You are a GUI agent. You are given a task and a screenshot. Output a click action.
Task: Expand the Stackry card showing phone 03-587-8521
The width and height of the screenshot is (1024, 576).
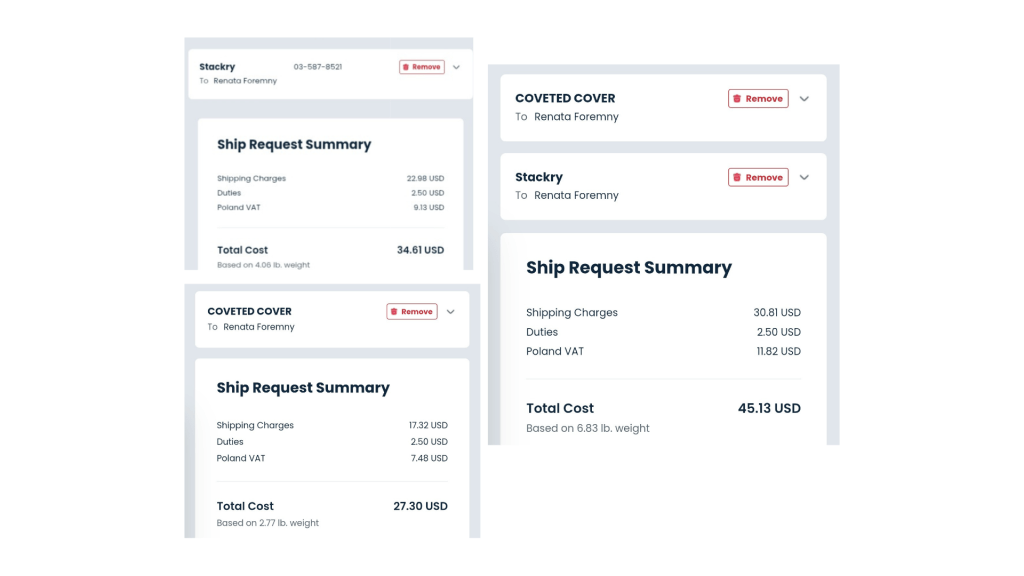456,67
